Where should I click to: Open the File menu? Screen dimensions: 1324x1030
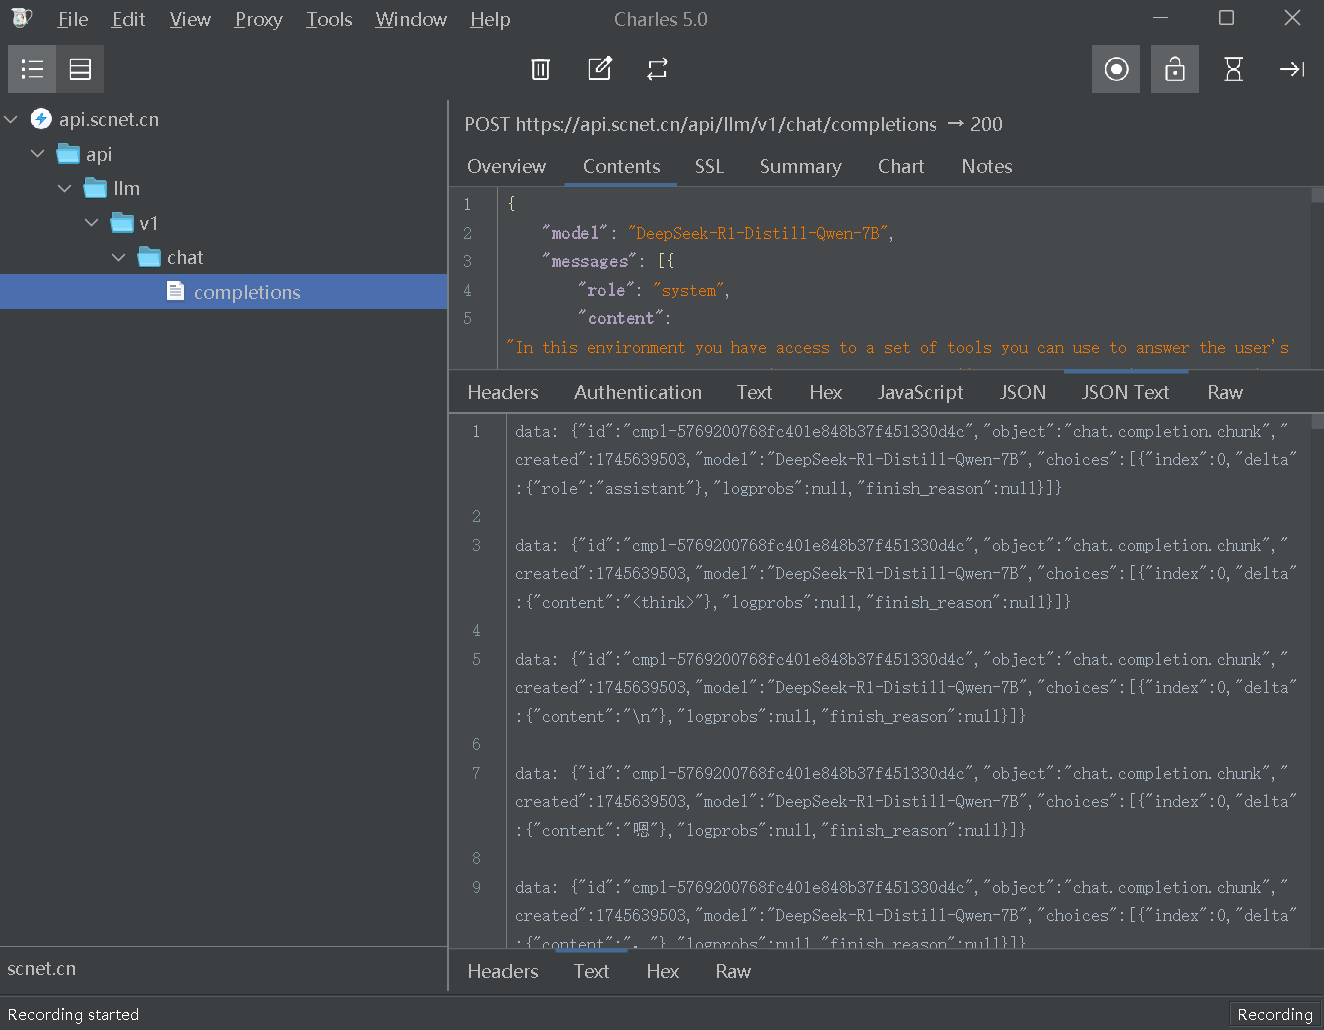tap(73, 19)
